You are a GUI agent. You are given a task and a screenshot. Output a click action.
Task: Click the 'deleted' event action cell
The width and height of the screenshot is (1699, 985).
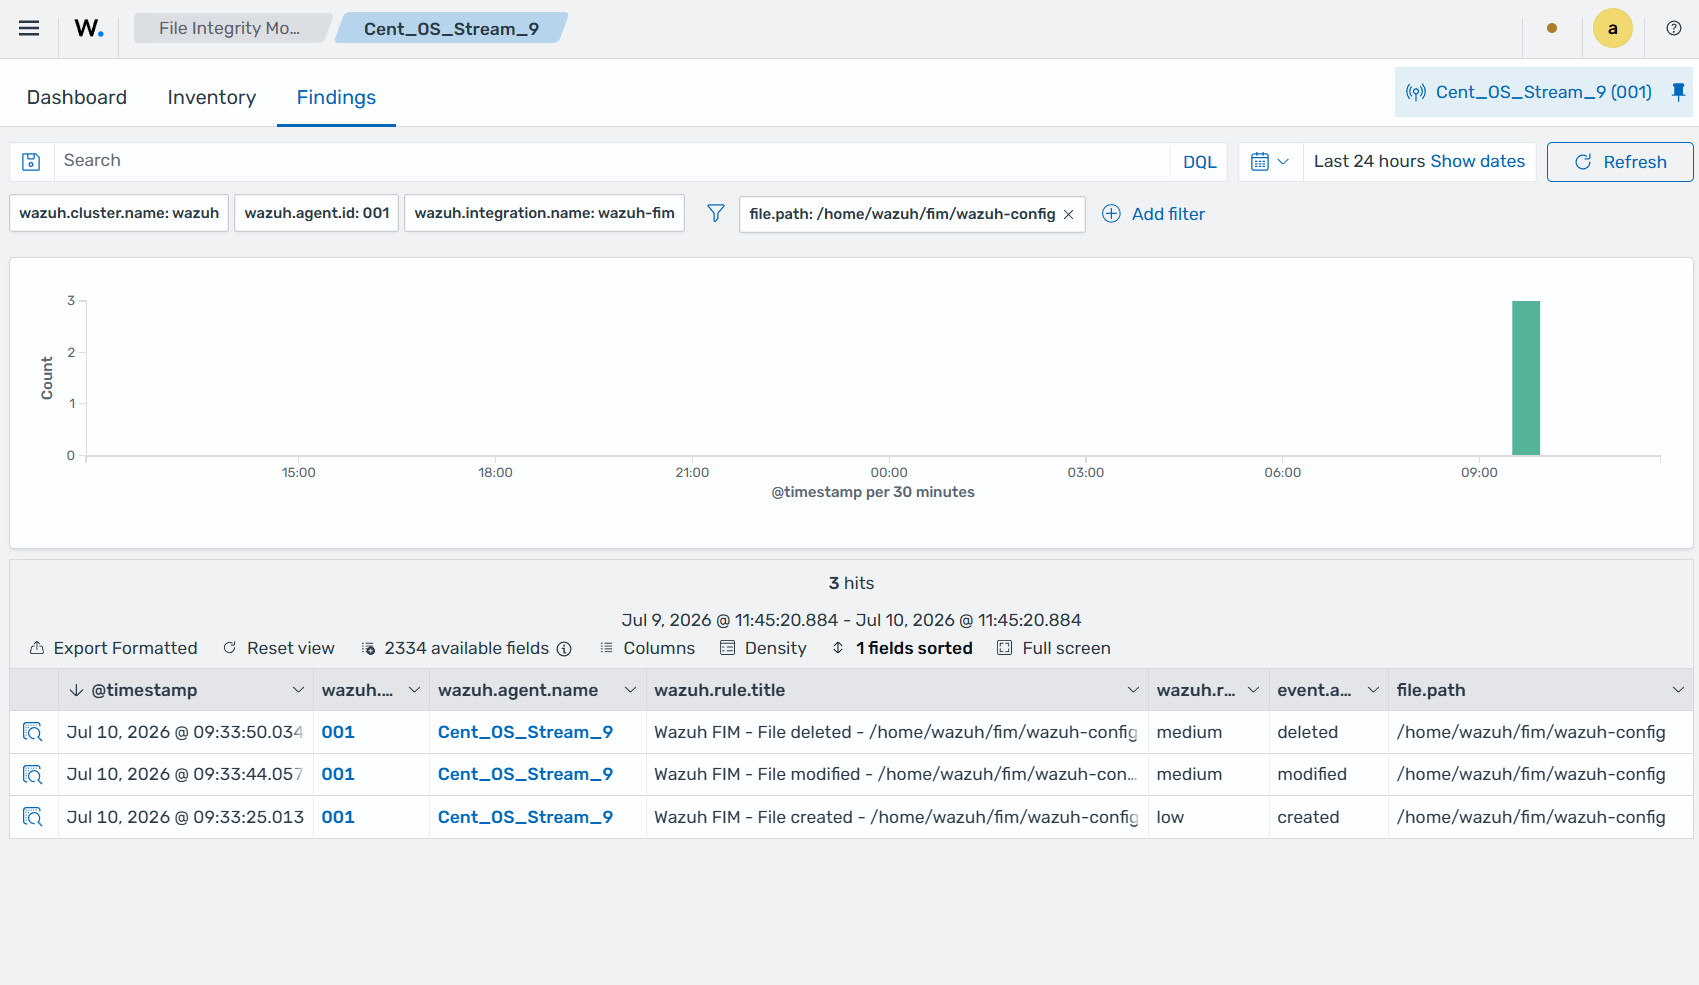pos(1328,732)
